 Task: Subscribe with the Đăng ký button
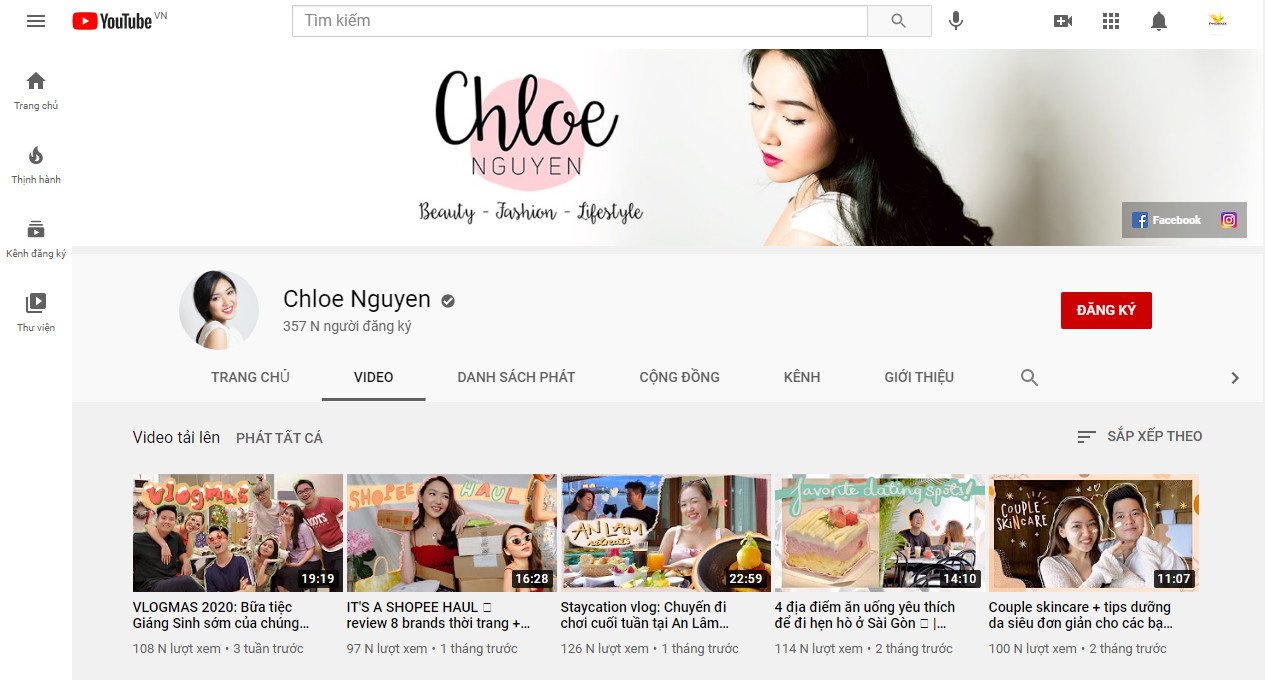tap(1106, 310)
